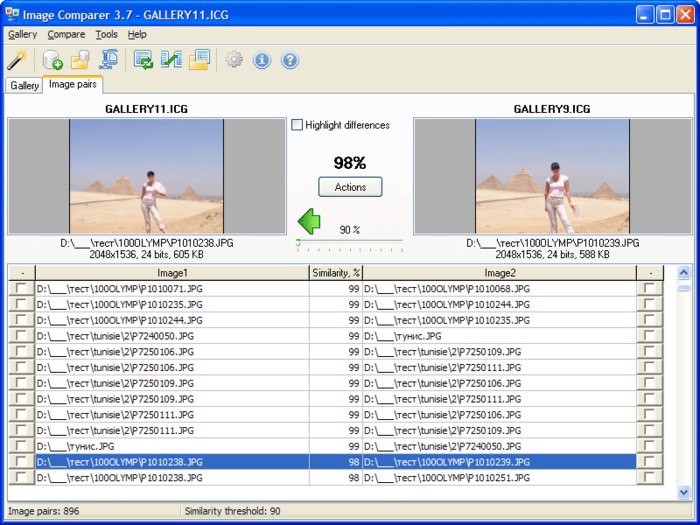This screenshot has height=525, width=700.
Task: Enable Highlight differences checkbox
Action: click(x=297, y=125)
